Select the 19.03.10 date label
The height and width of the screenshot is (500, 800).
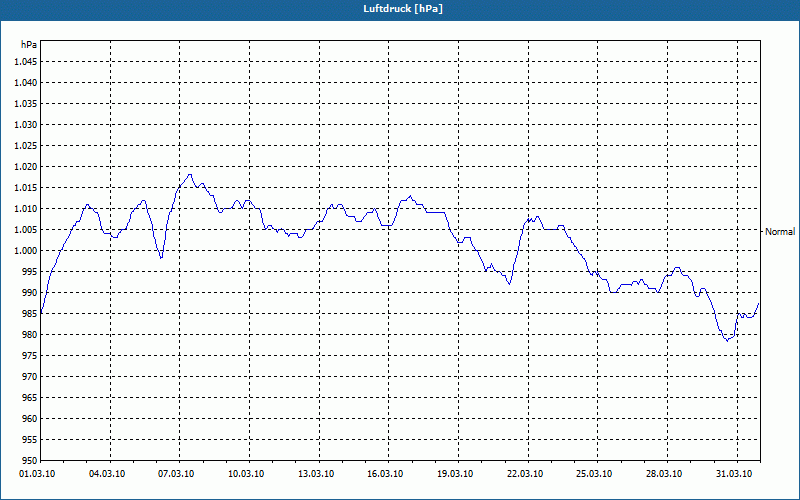[455, 474]
